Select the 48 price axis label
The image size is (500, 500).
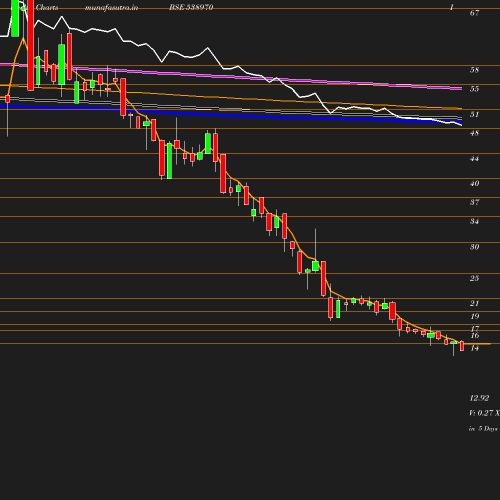click(474, 133)
